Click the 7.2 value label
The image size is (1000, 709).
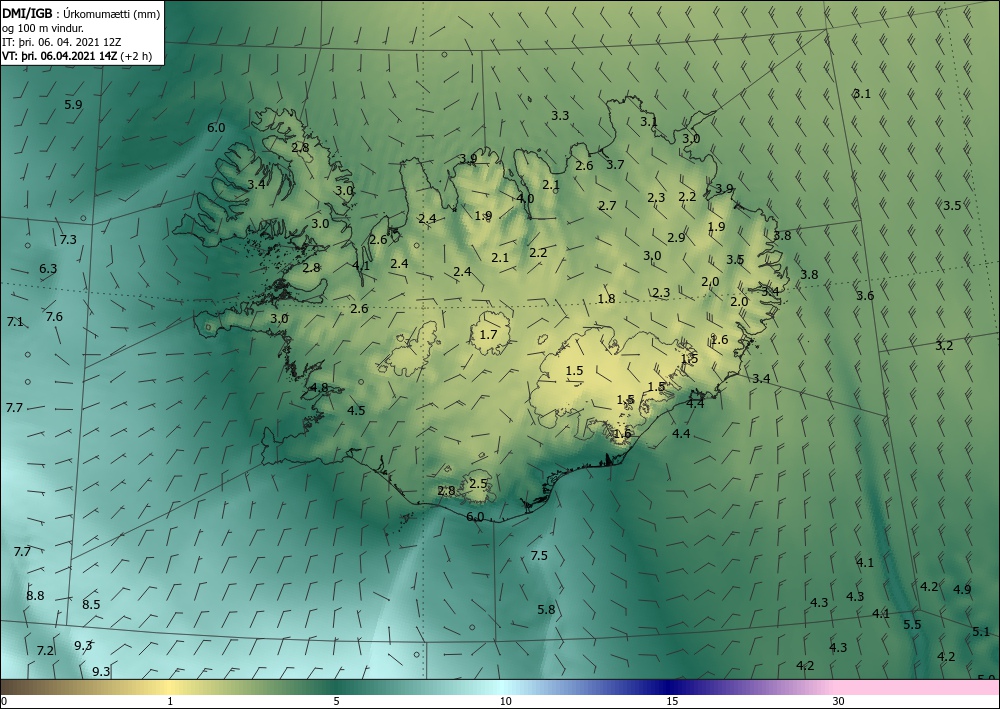[45, 651]
